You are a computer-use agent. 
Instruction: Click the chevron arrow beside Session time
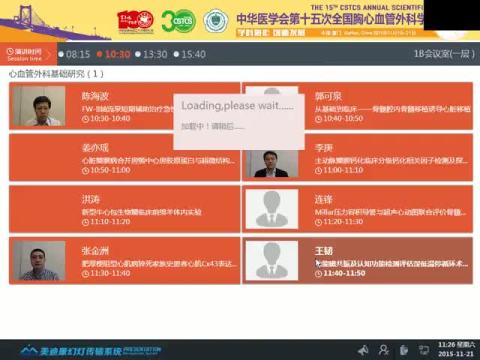[x=48, y=55]
